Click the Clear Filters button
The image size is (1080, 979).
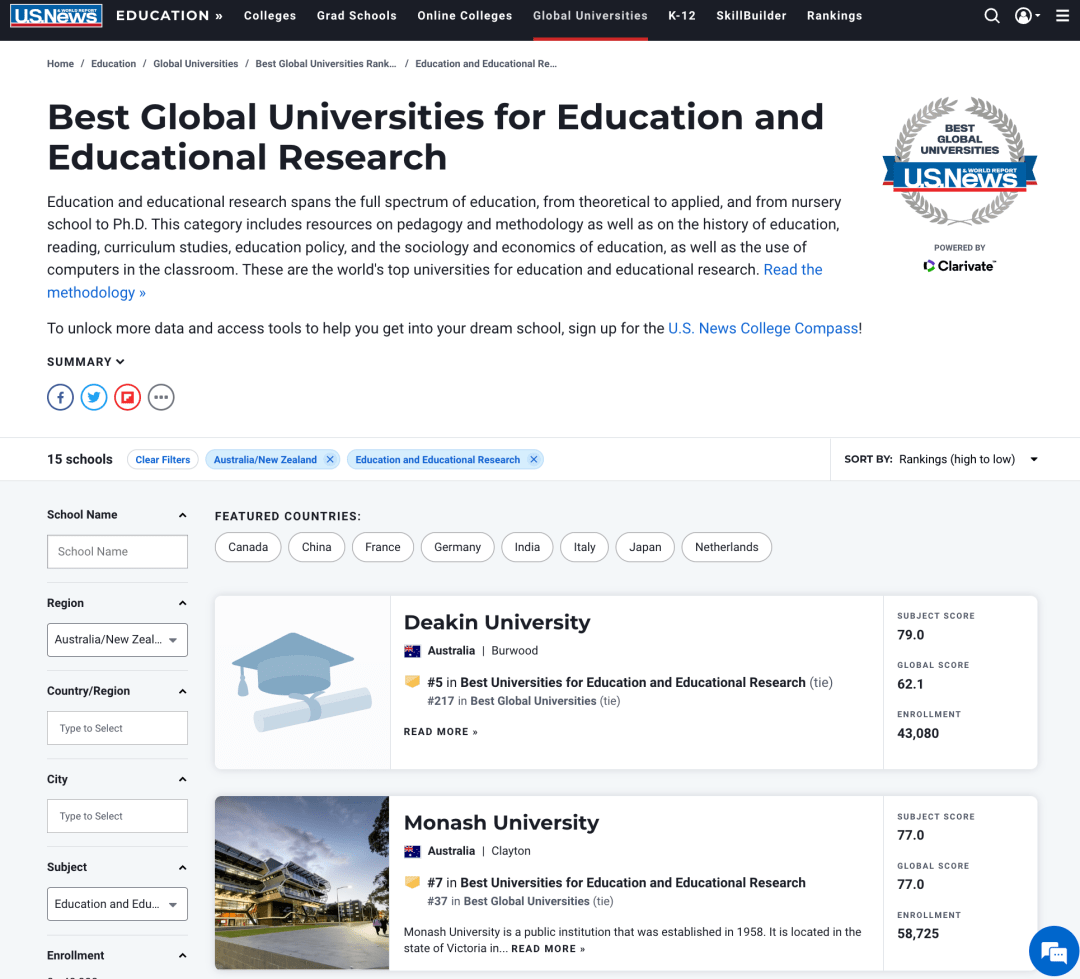coord(162,459)
